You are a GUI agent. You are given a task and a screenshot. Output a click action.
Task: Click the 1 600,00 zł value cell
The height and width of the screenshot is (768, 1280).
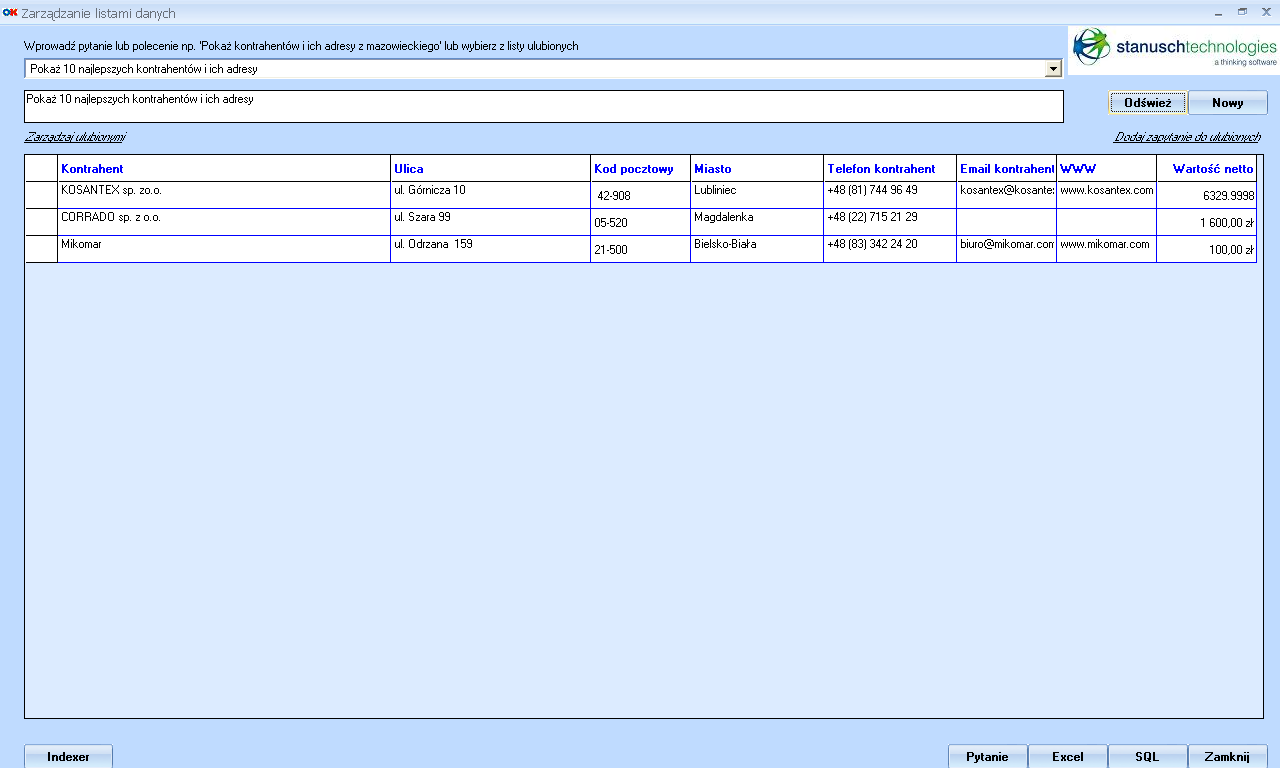(1207, 222)
